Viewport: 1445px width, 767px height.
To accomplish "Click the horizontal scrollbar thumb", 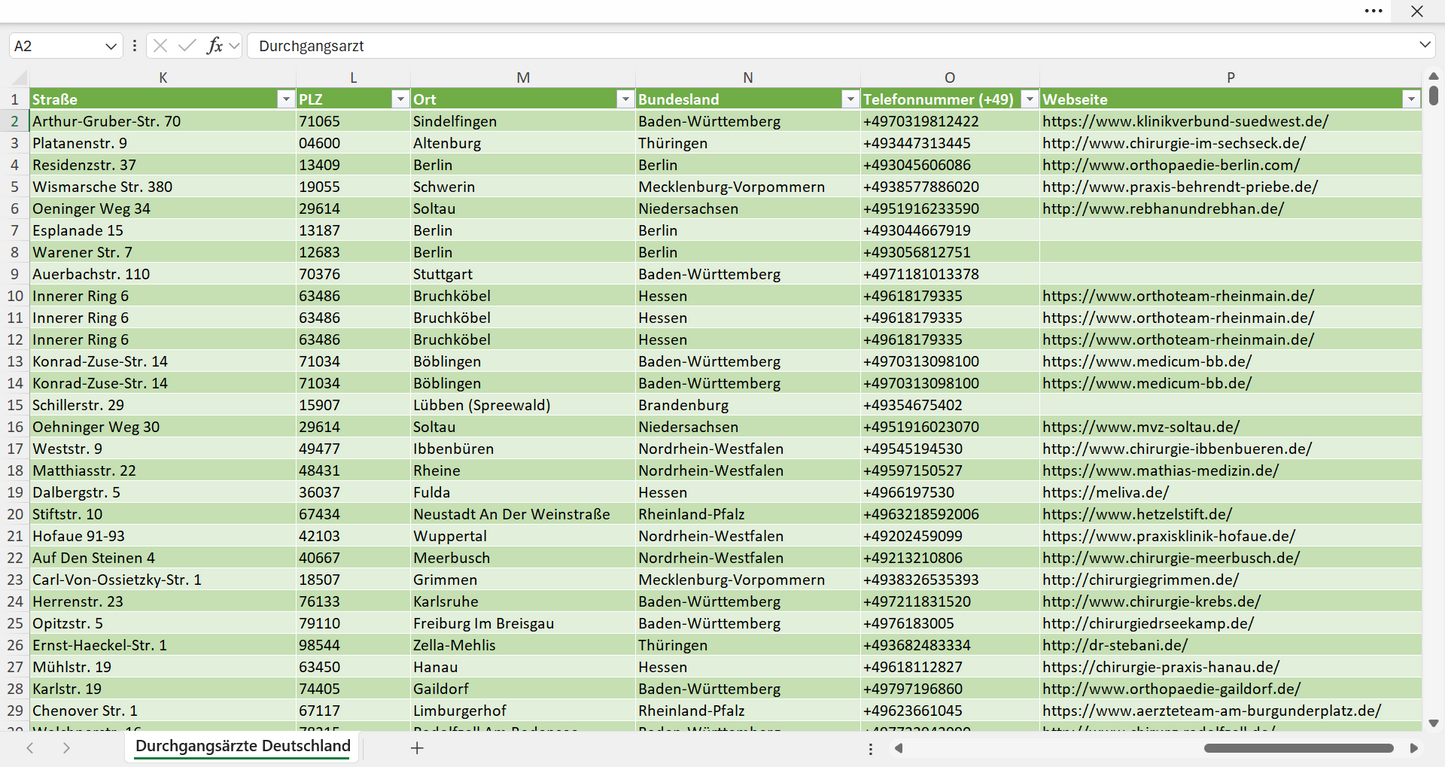I will pyautogui.click(x=1299, y=748).
